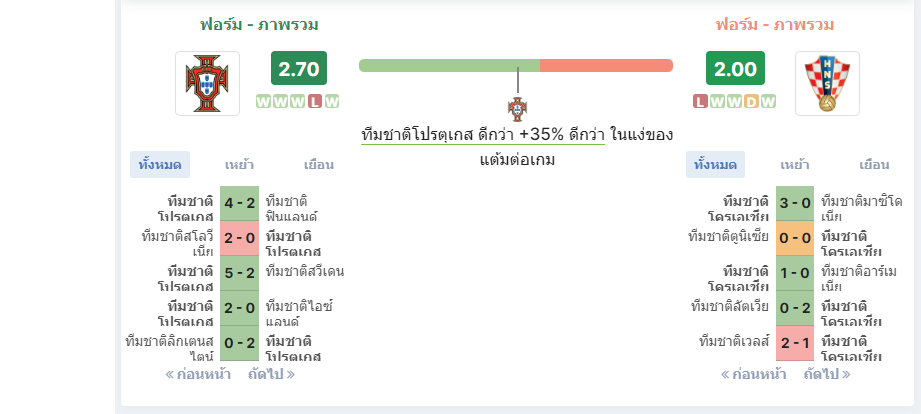Click the Portugal team crest logo
Image resolution: width=921 pixels, height=414 pixels.
[x=207, y=83]
